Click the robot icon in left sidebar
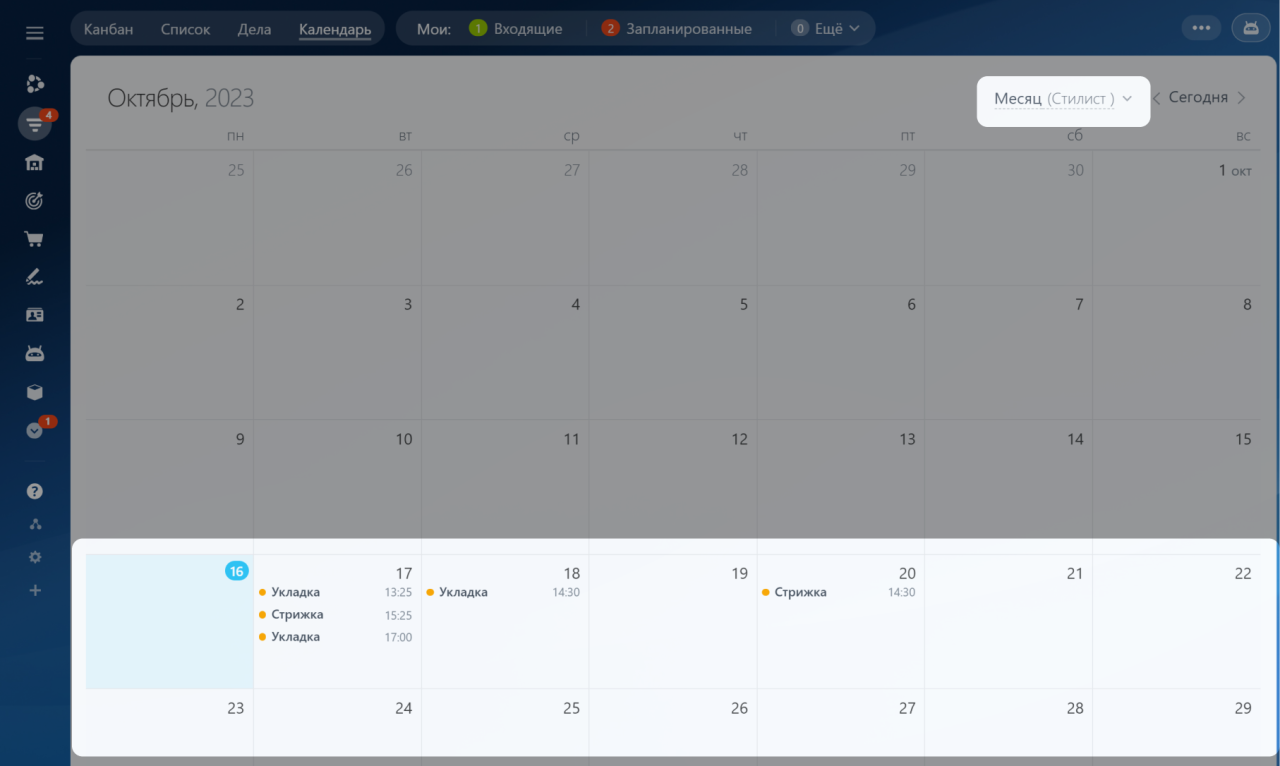1280x766 pixels. point(35,353)
